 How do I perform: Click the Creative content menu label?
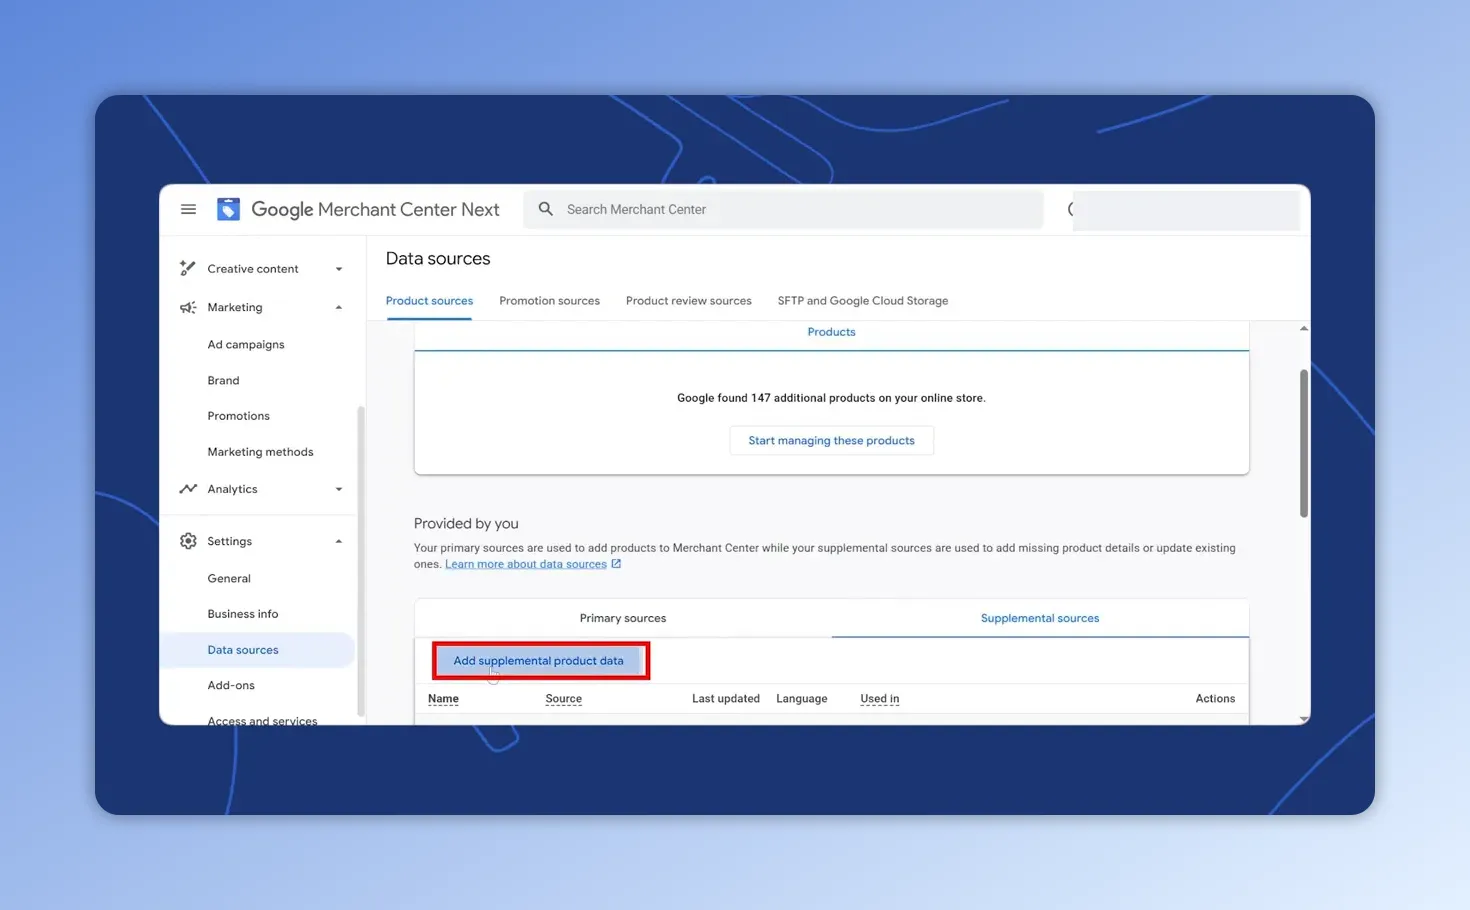point(253,269)
